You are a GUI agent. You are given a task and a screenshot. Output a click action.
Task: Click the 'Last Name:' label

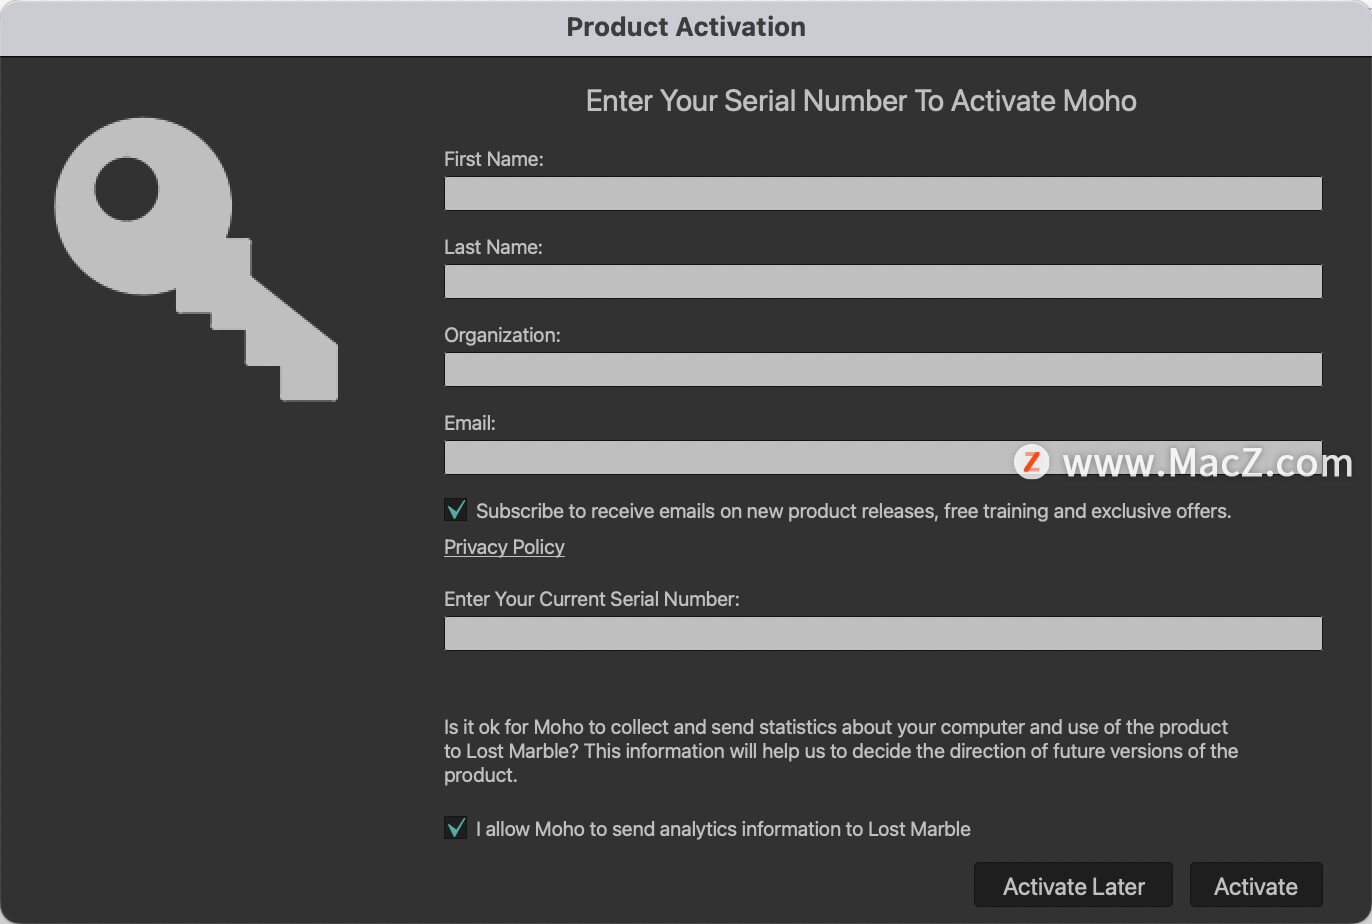coord(493,247)
